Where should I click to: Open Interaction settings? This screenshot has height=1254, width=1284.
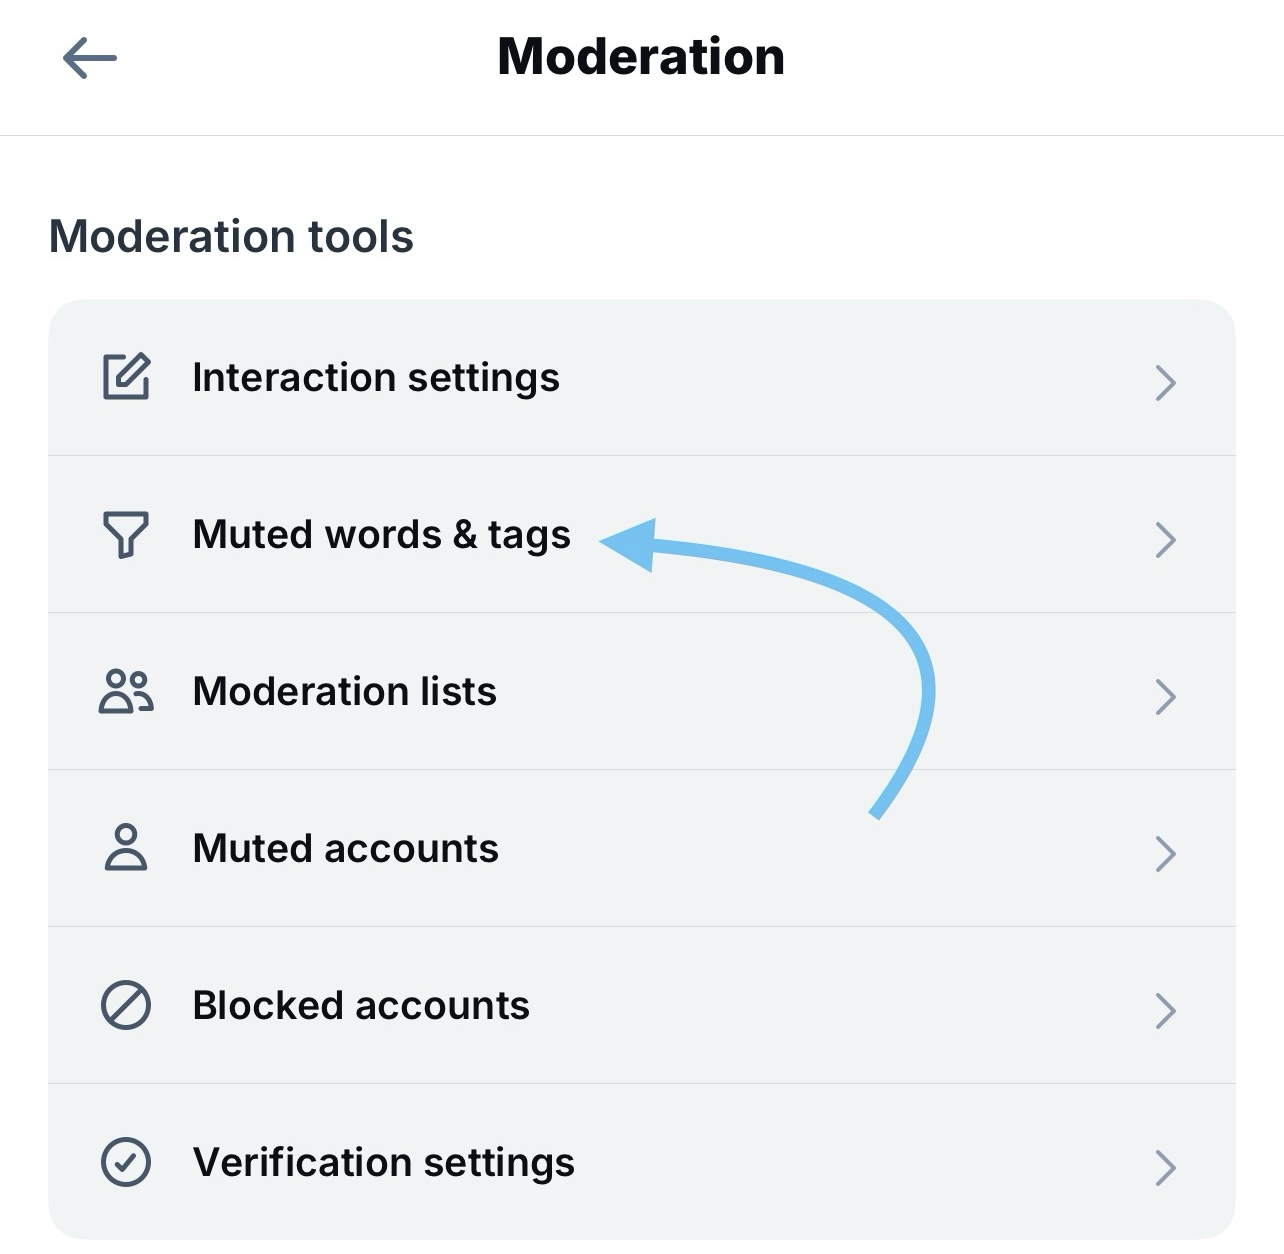[376, 378]
